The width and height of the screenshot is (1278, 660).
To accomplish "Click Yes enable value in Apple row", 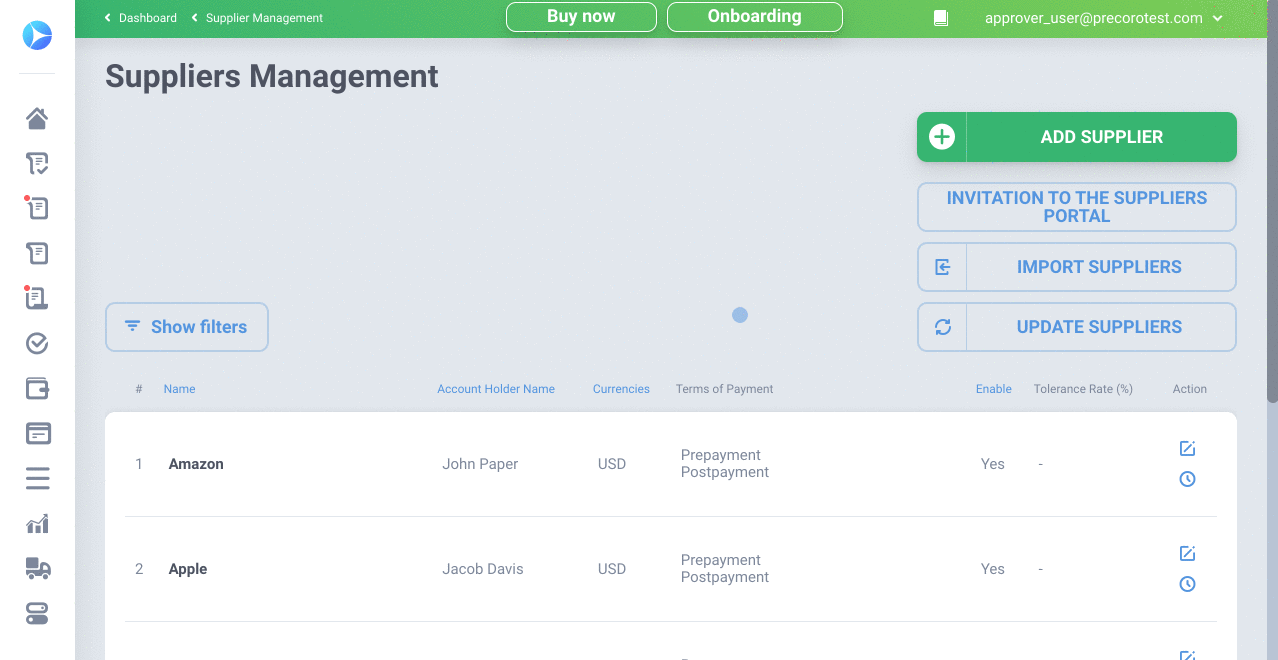I will click(993, 569).
